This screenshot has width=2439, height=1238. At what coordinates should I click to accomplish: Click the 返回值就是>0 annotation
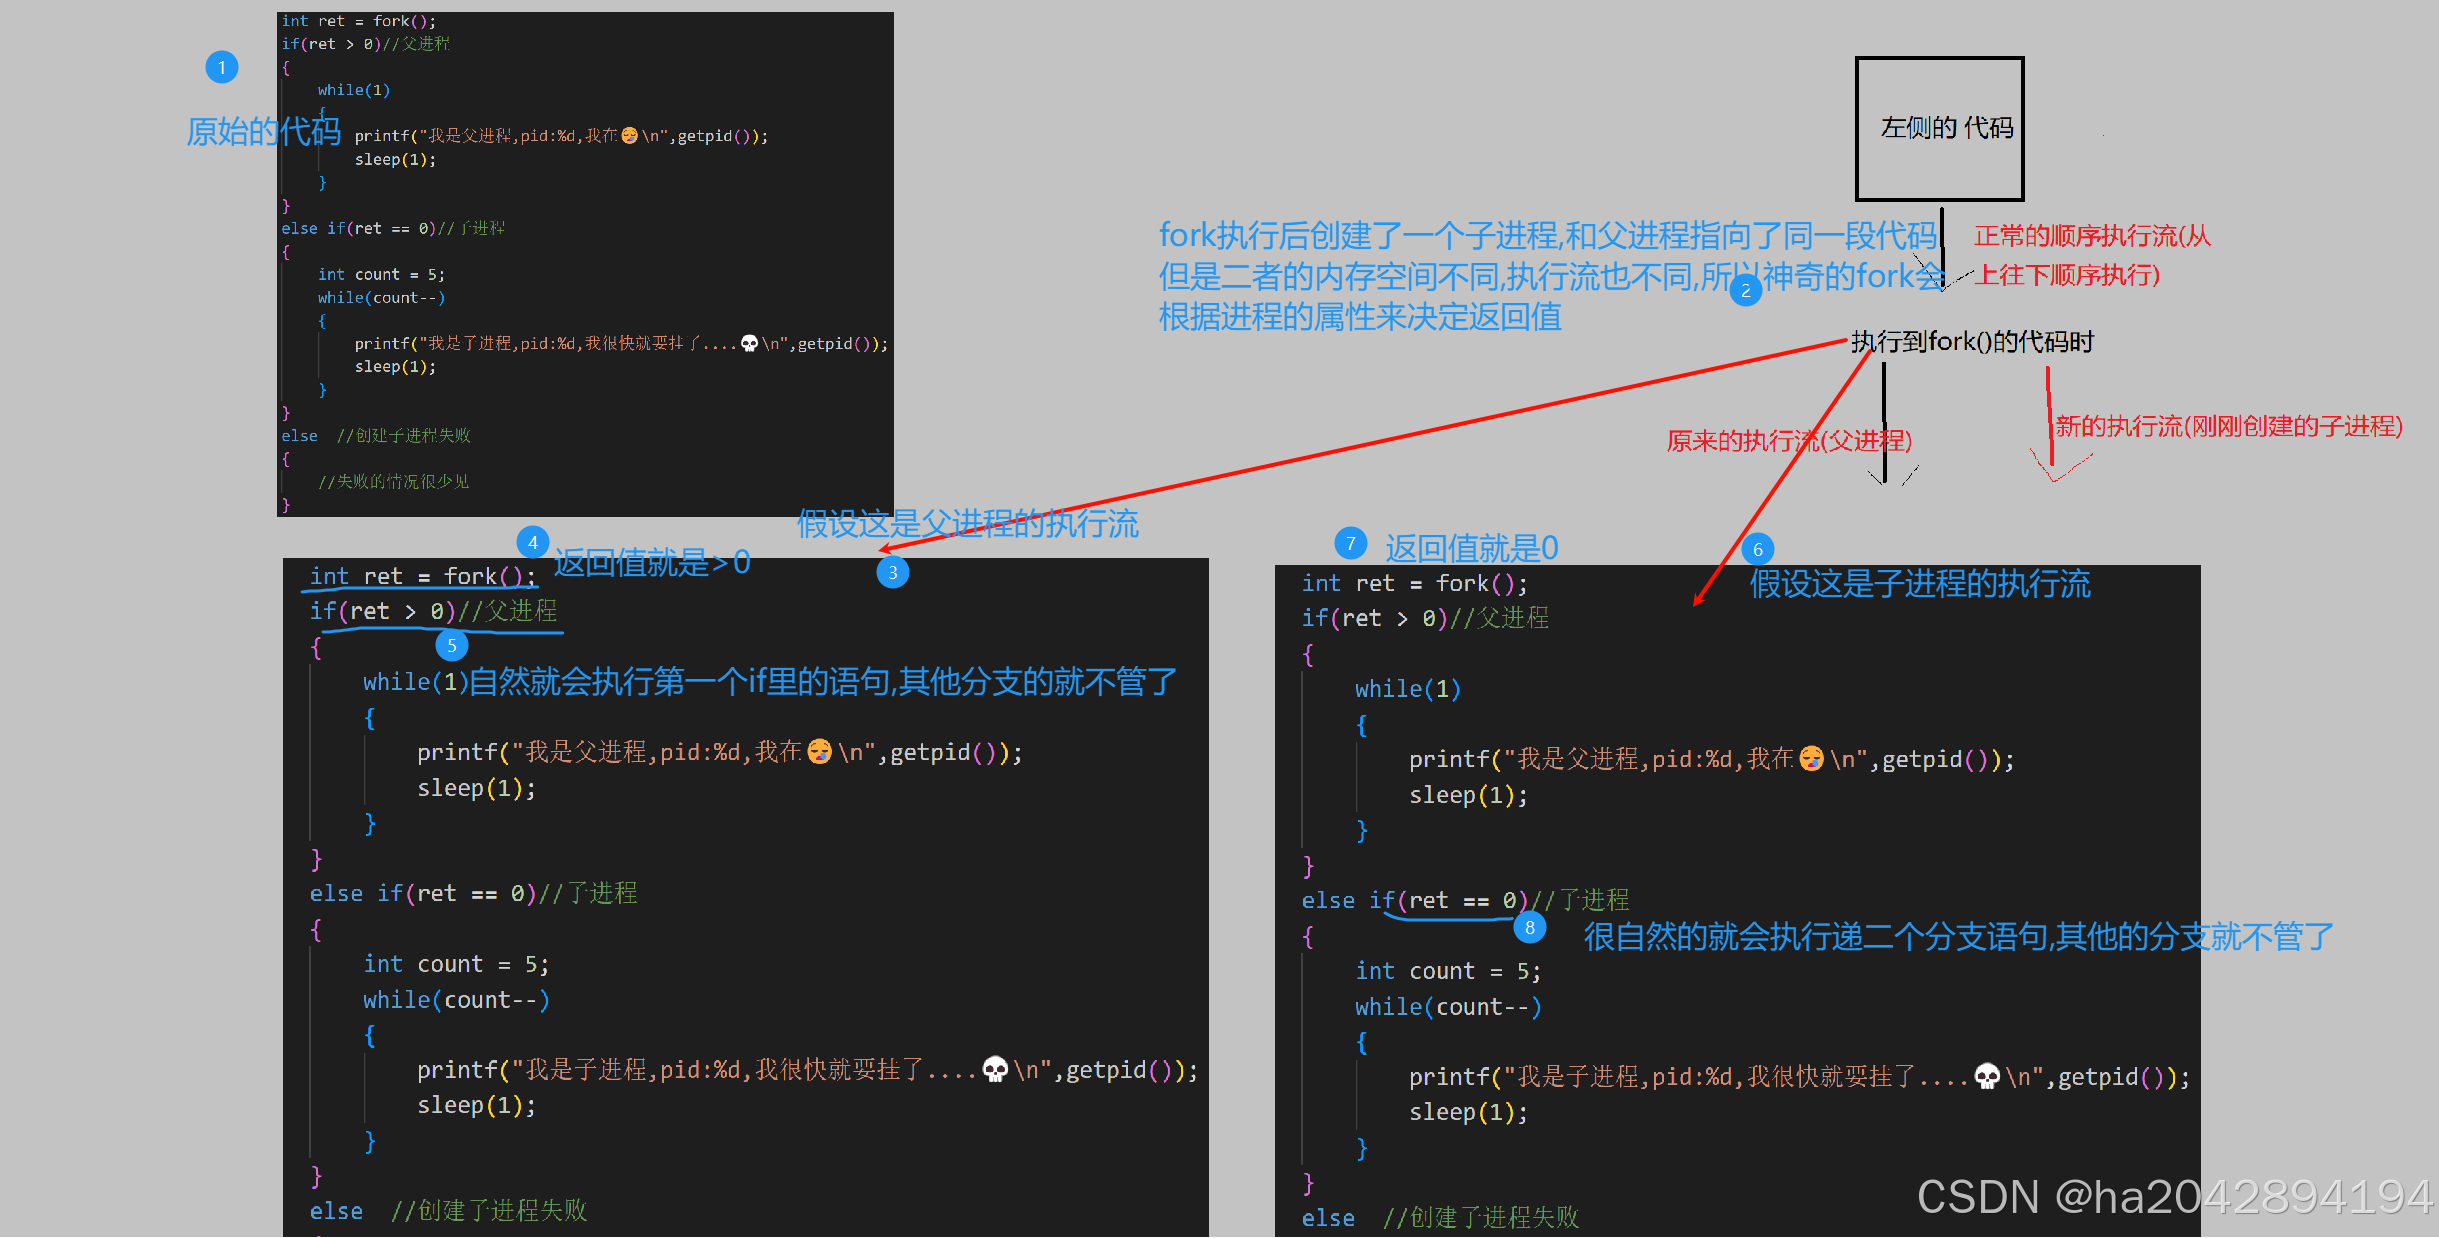click(652, 563)
